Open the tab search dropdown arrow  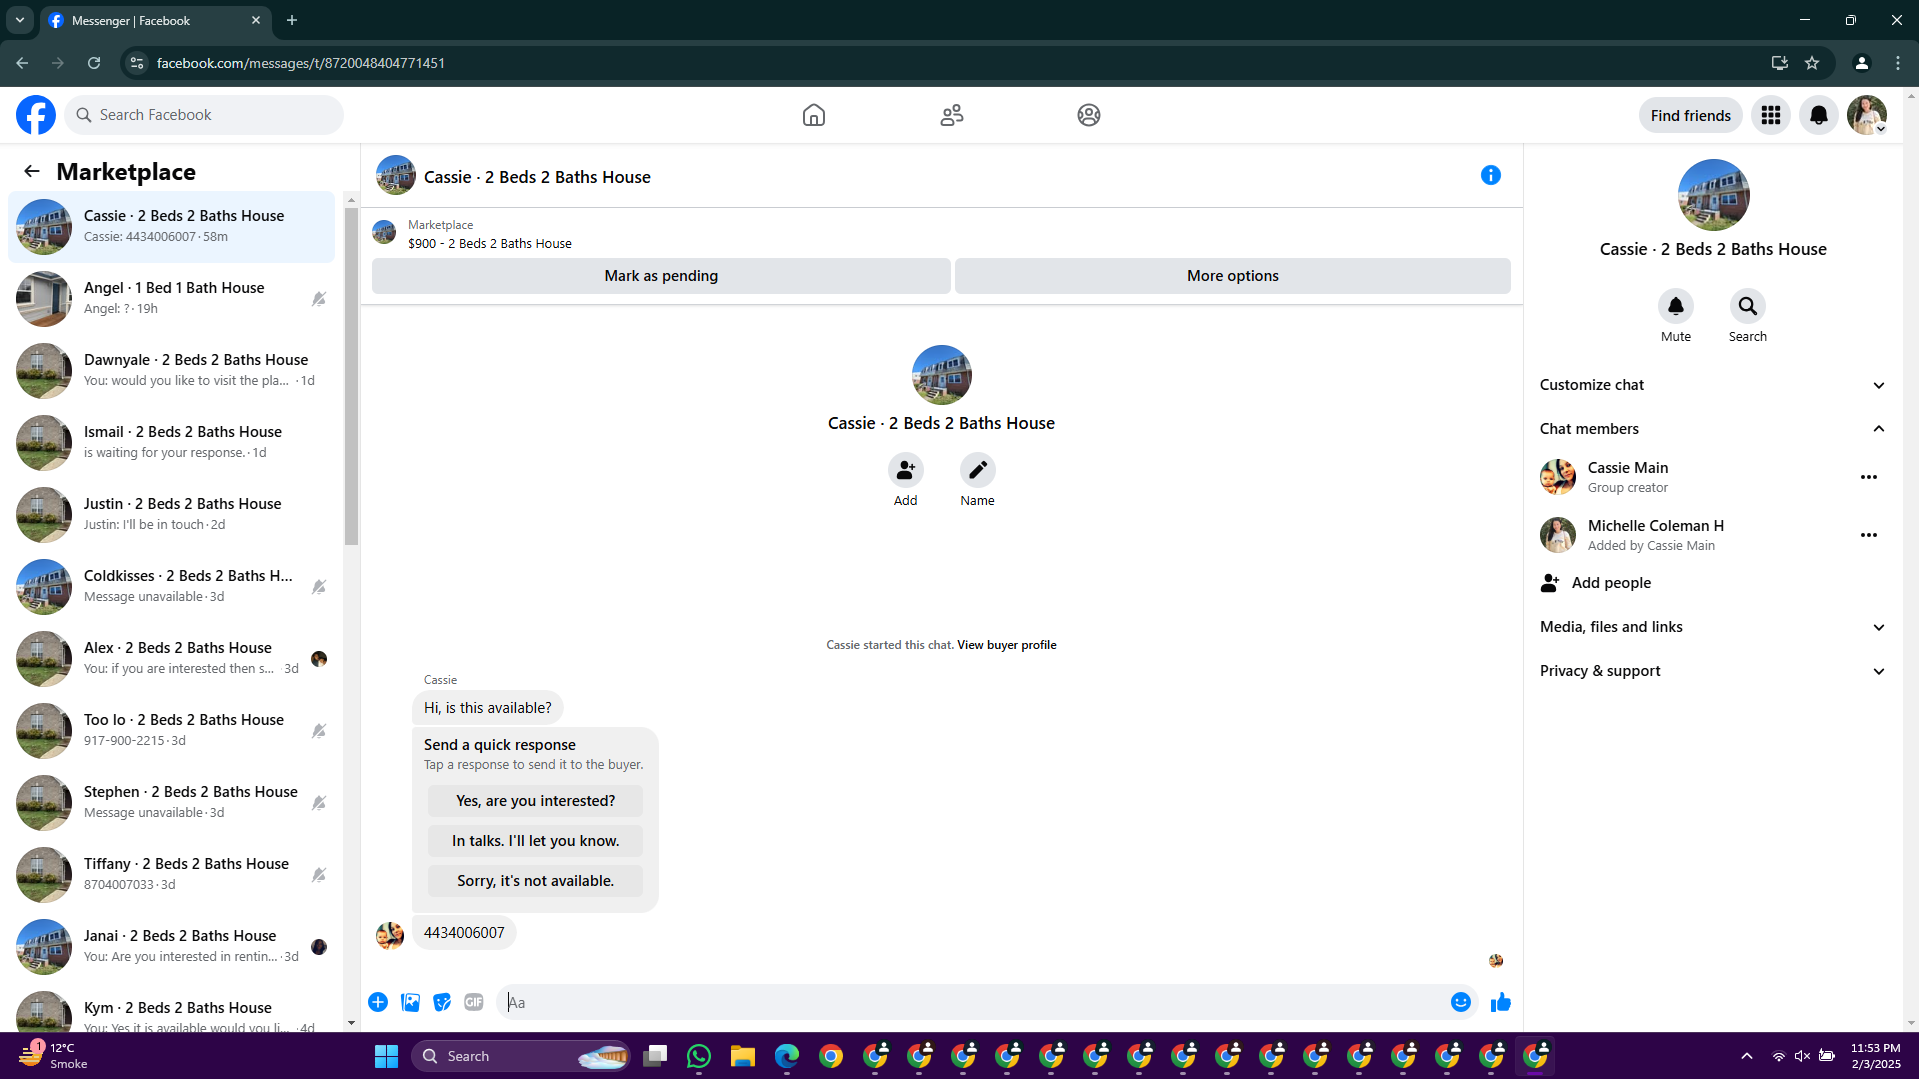click(20, 20)
